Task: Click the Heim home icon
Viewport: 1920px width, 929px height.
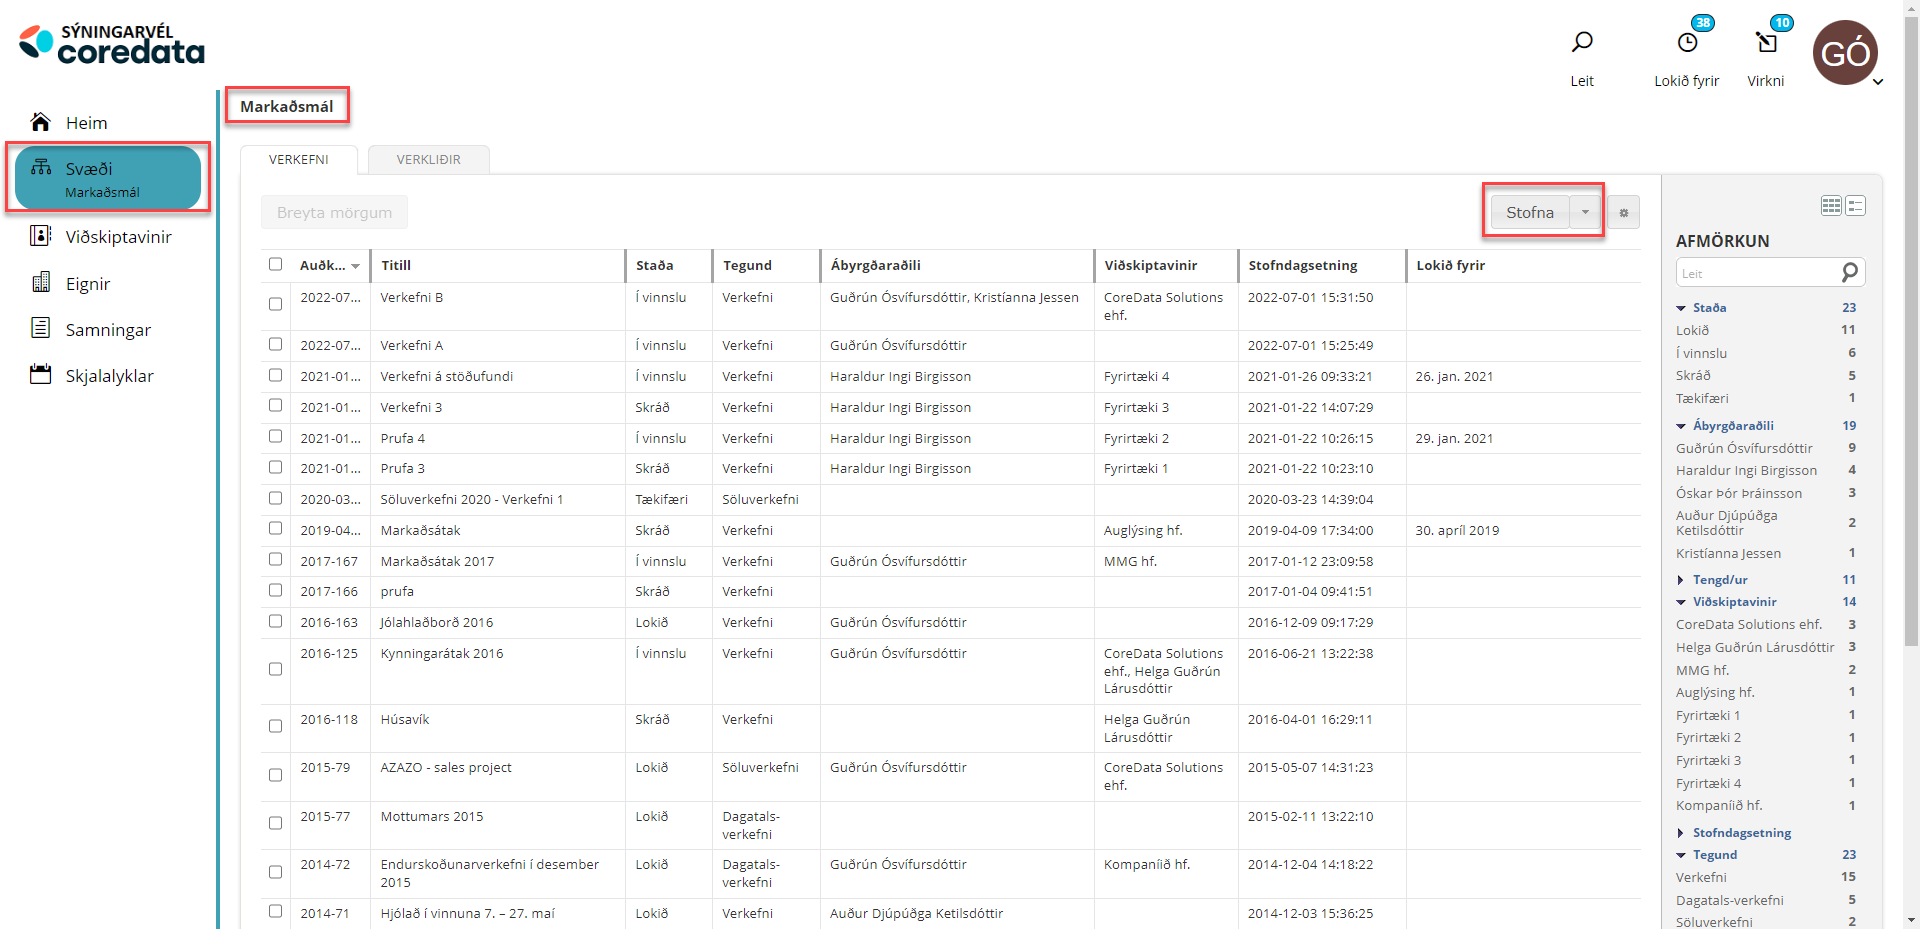Action: click(x=40, y=122)
